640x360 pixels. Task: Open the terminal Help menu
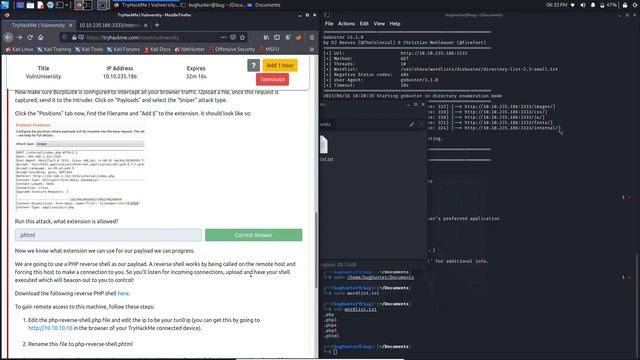point(395,24)
